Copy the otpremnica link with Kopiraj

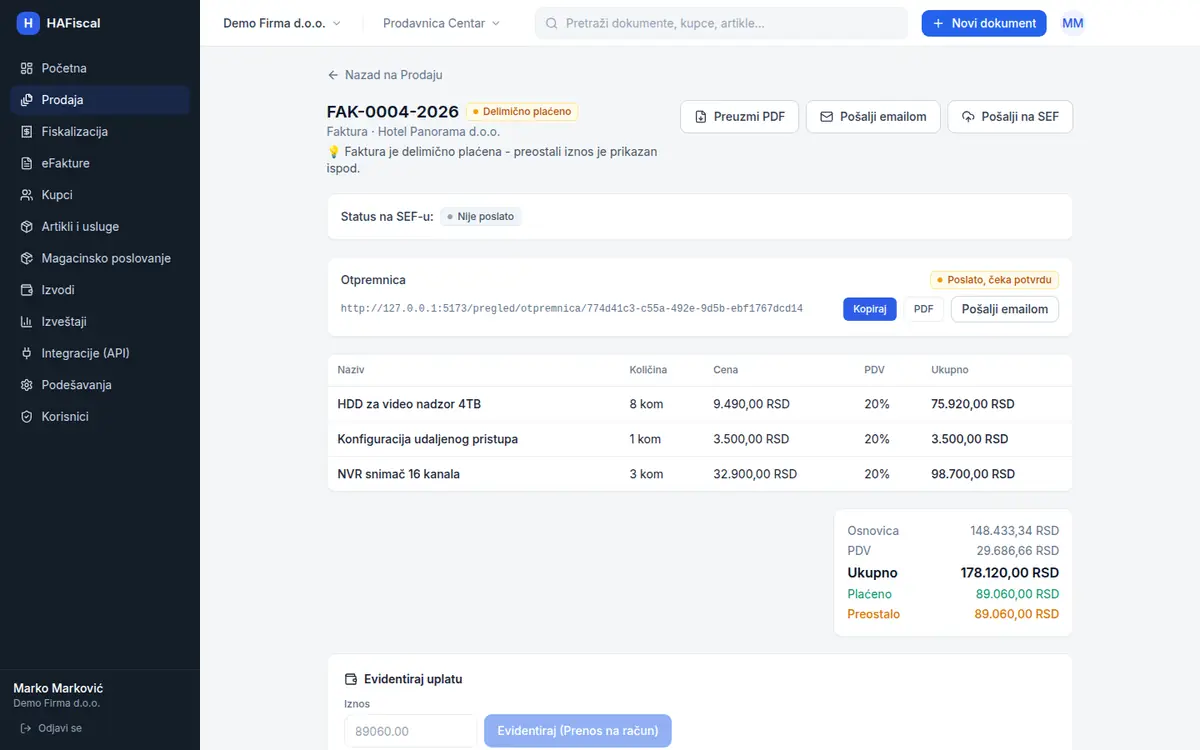pyautogui.click(x=870, y=309)
